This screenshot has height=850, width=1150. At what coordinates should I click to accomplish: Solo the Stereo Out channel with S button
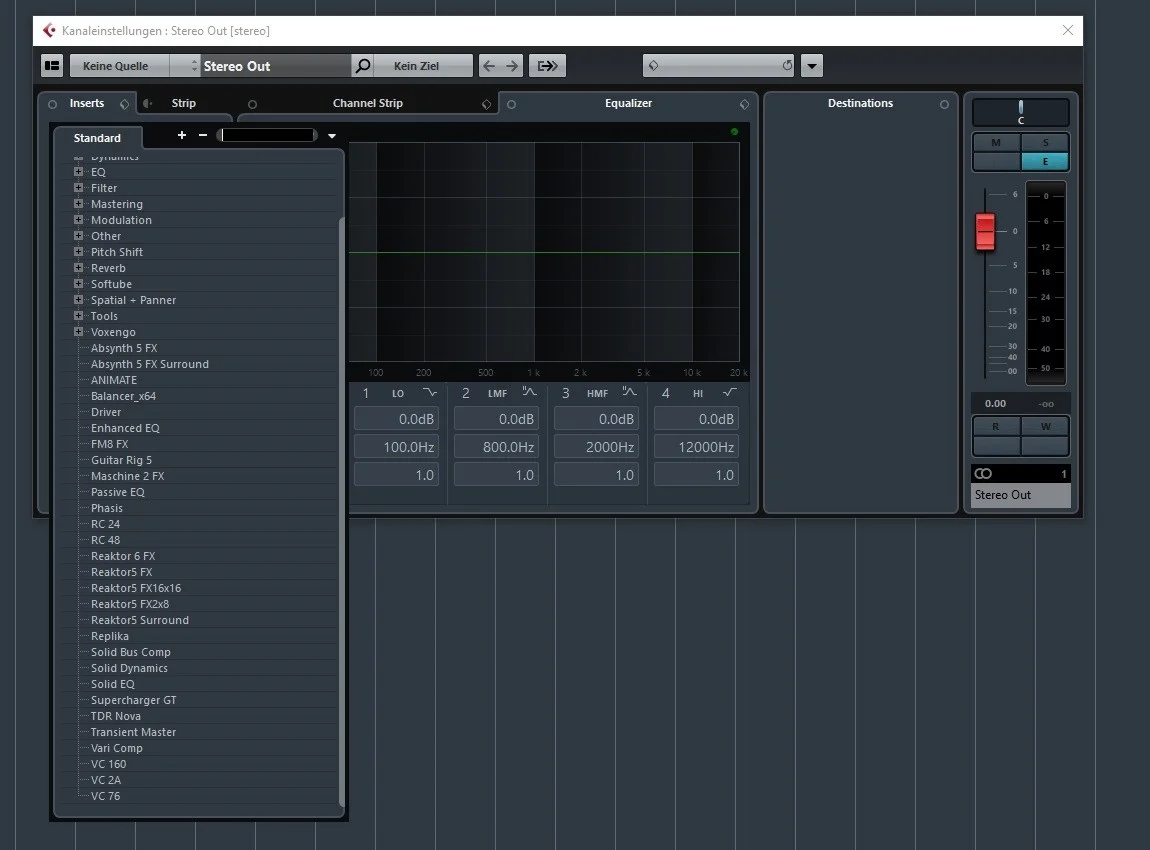pyautogui.click(x=1045, y=142)
